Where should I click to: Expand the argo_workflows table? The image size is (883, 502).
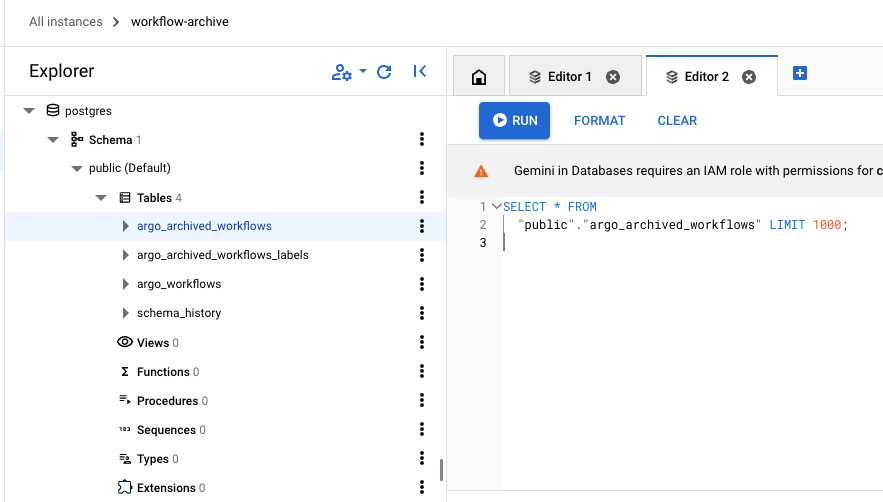point(126,284)
